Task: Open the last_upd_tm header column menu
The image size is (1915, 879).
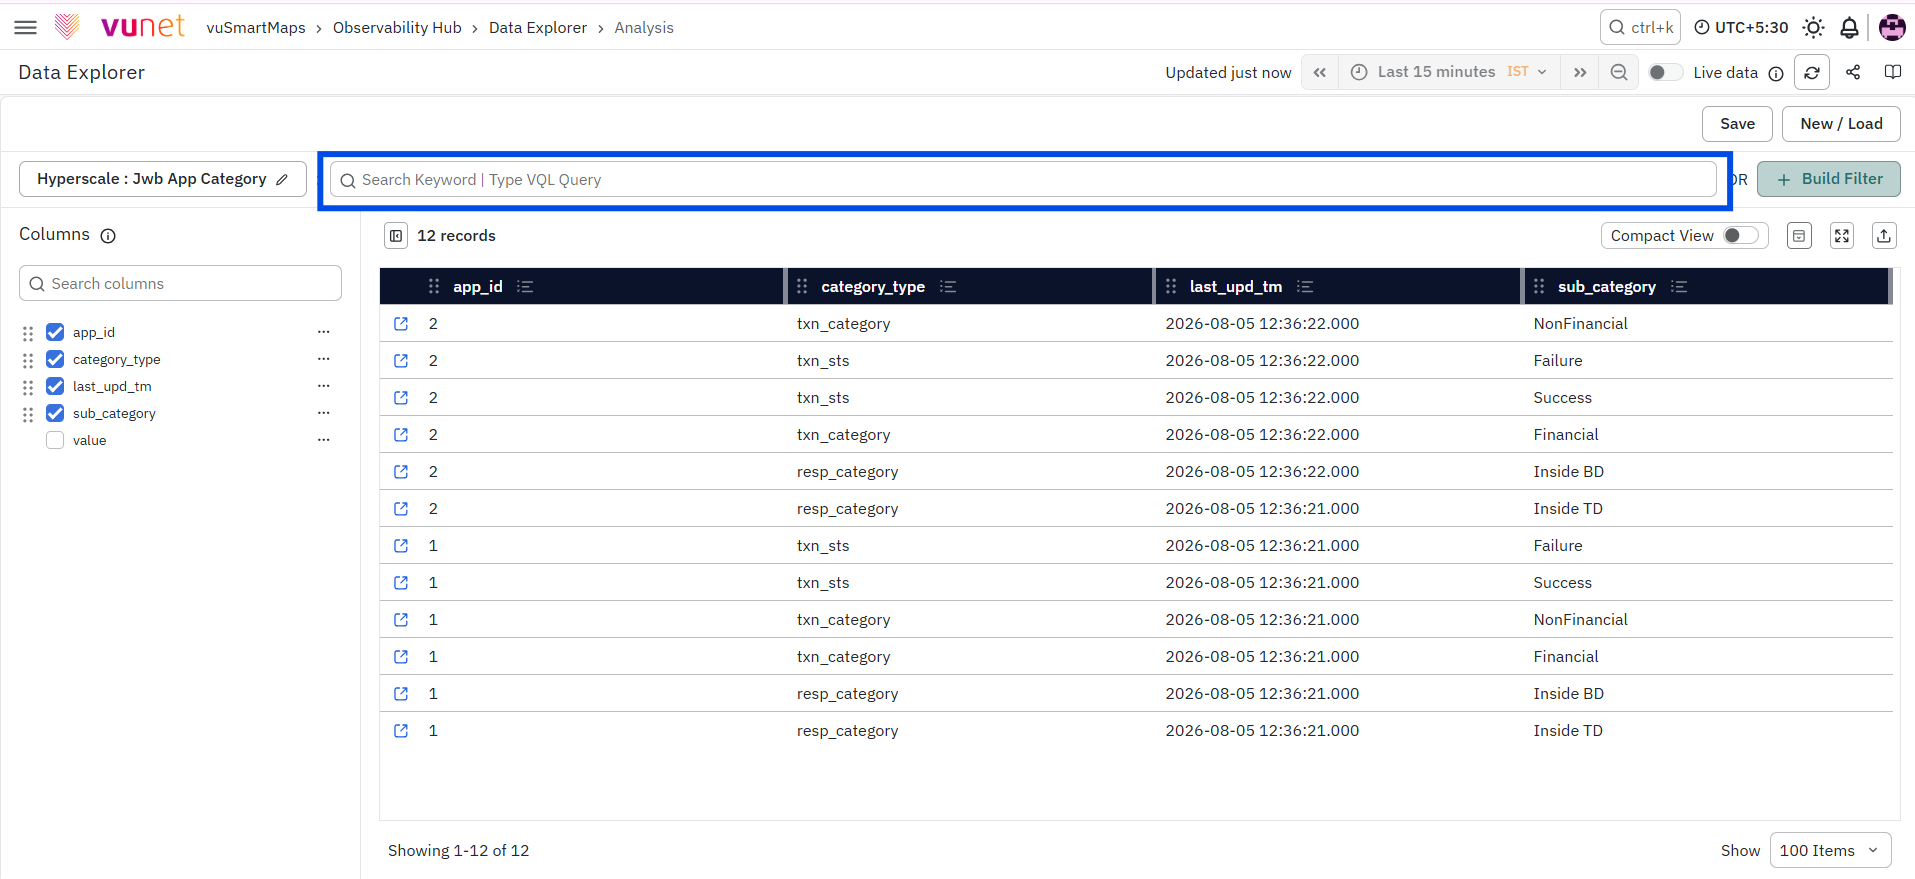Action: [1305, 286]
